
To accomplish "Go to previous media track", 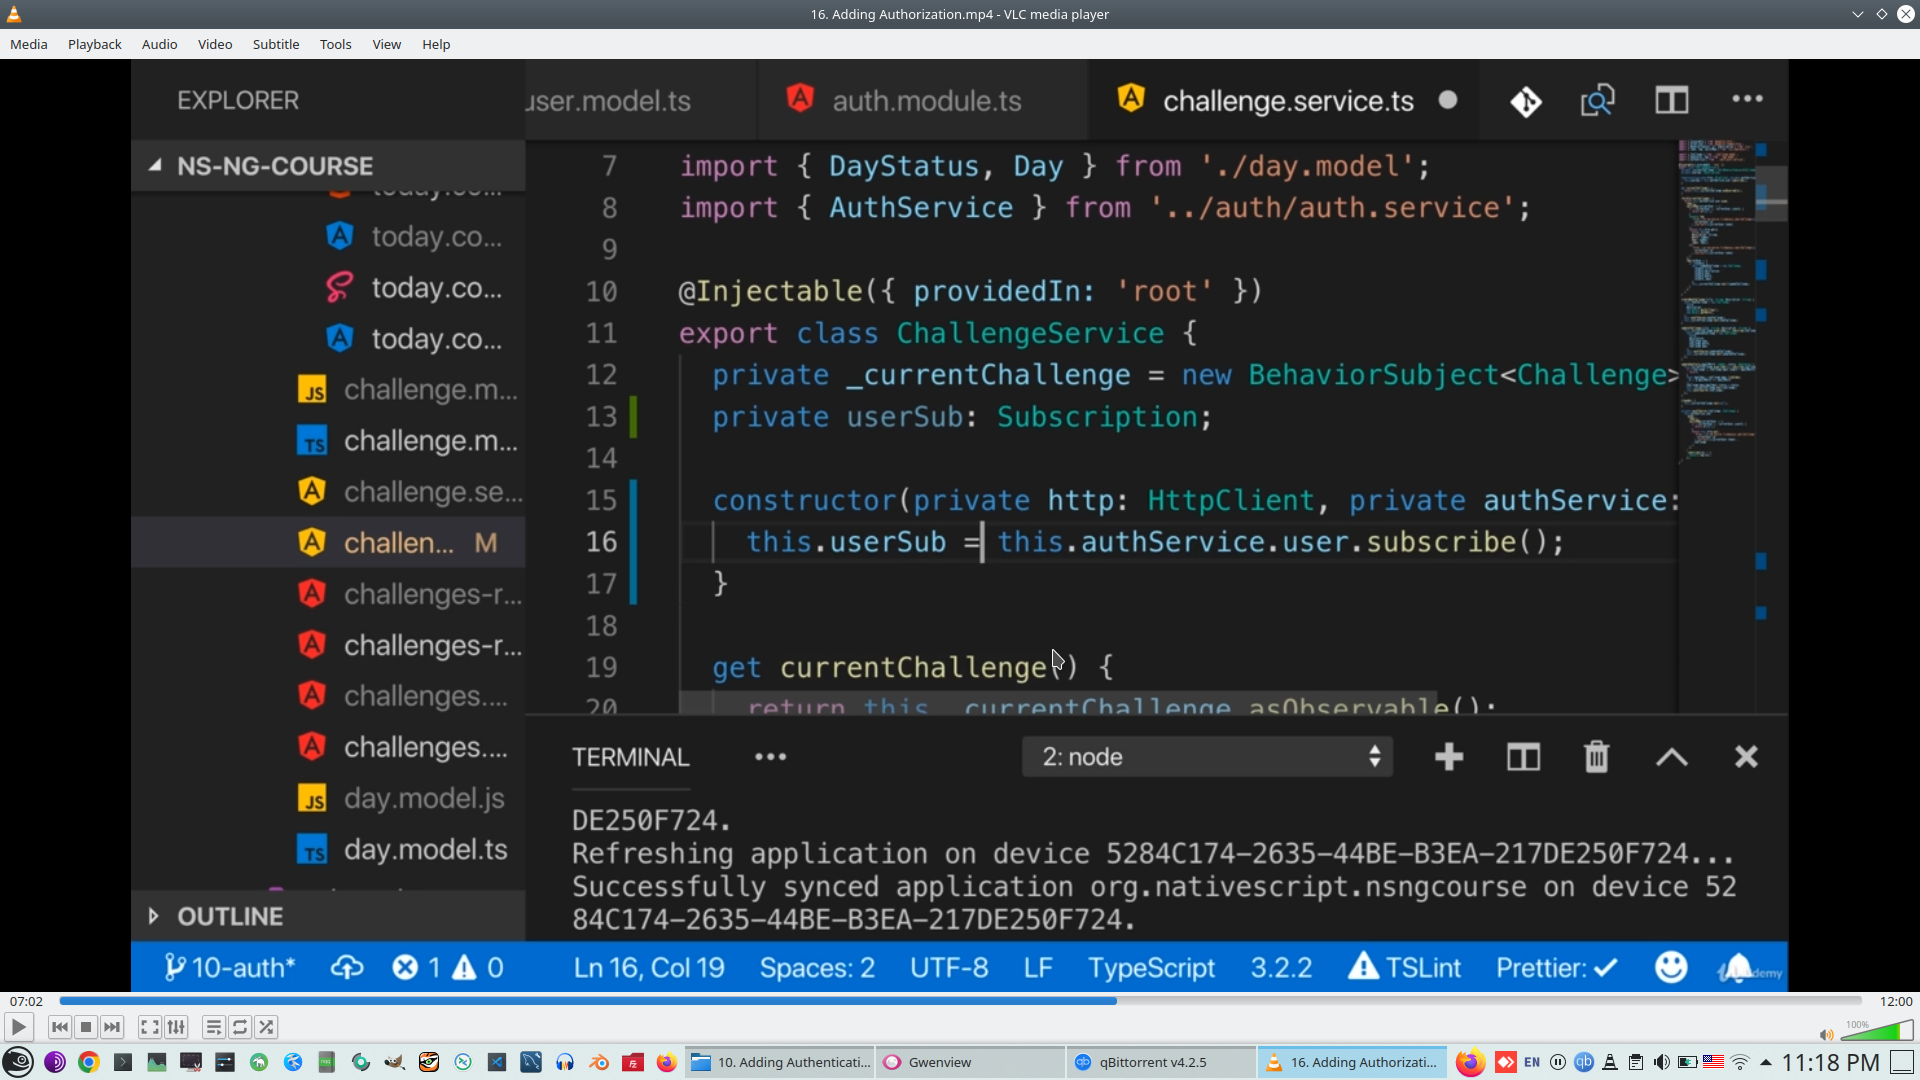I will pyautogui.click(x=60, y=1027).
